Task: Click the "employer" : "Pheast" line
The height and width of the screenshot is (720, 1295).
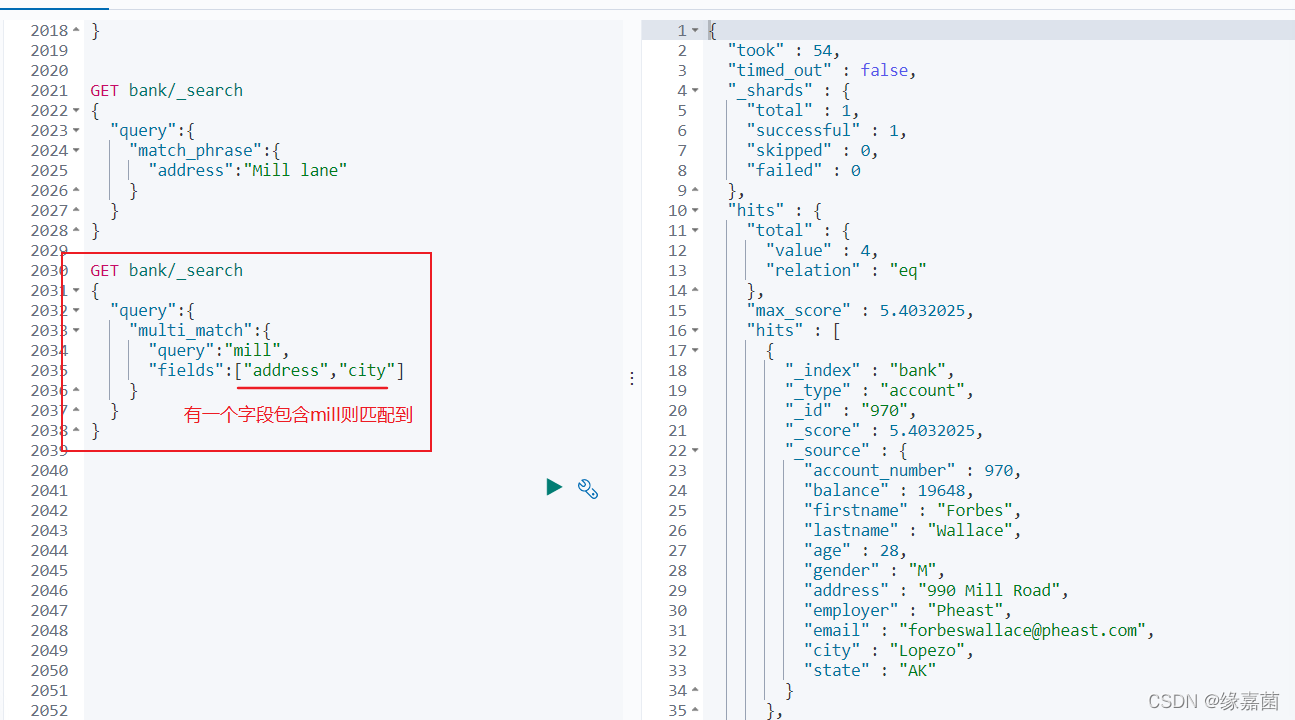Action: [x=907, y=610]
